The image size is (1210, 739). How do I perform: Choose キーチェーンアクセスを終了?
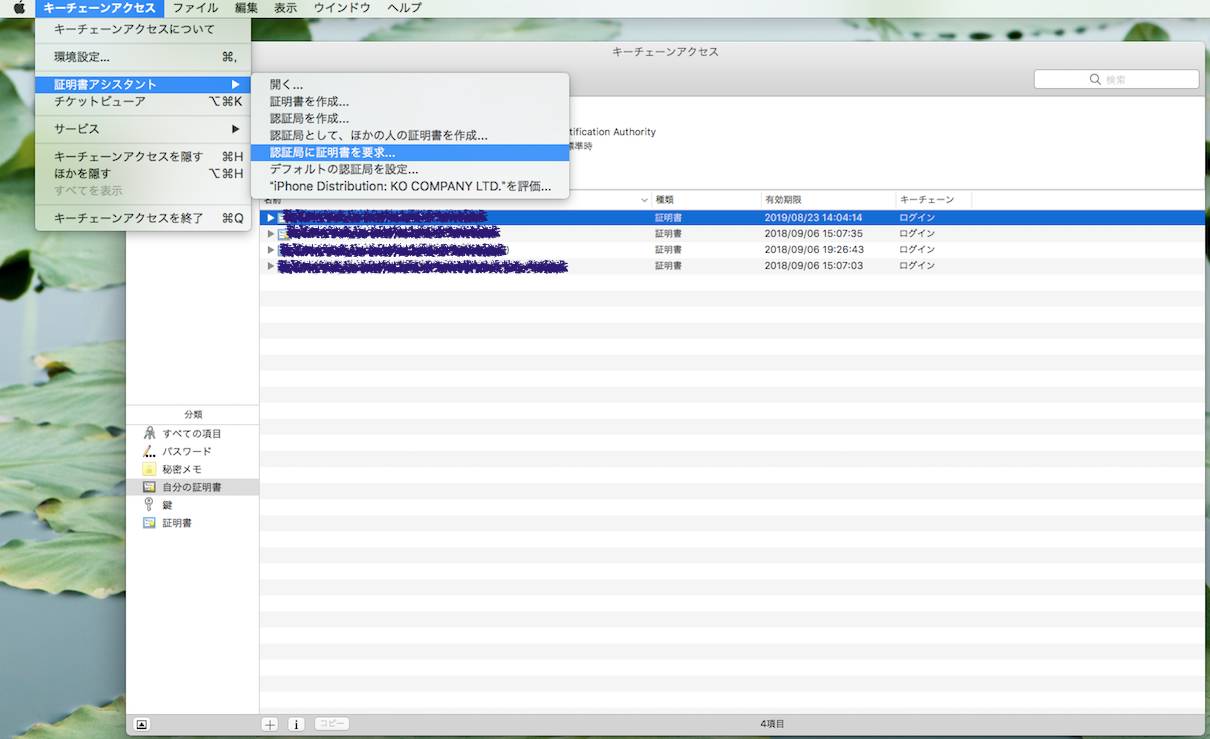click(x=143, y=218)
